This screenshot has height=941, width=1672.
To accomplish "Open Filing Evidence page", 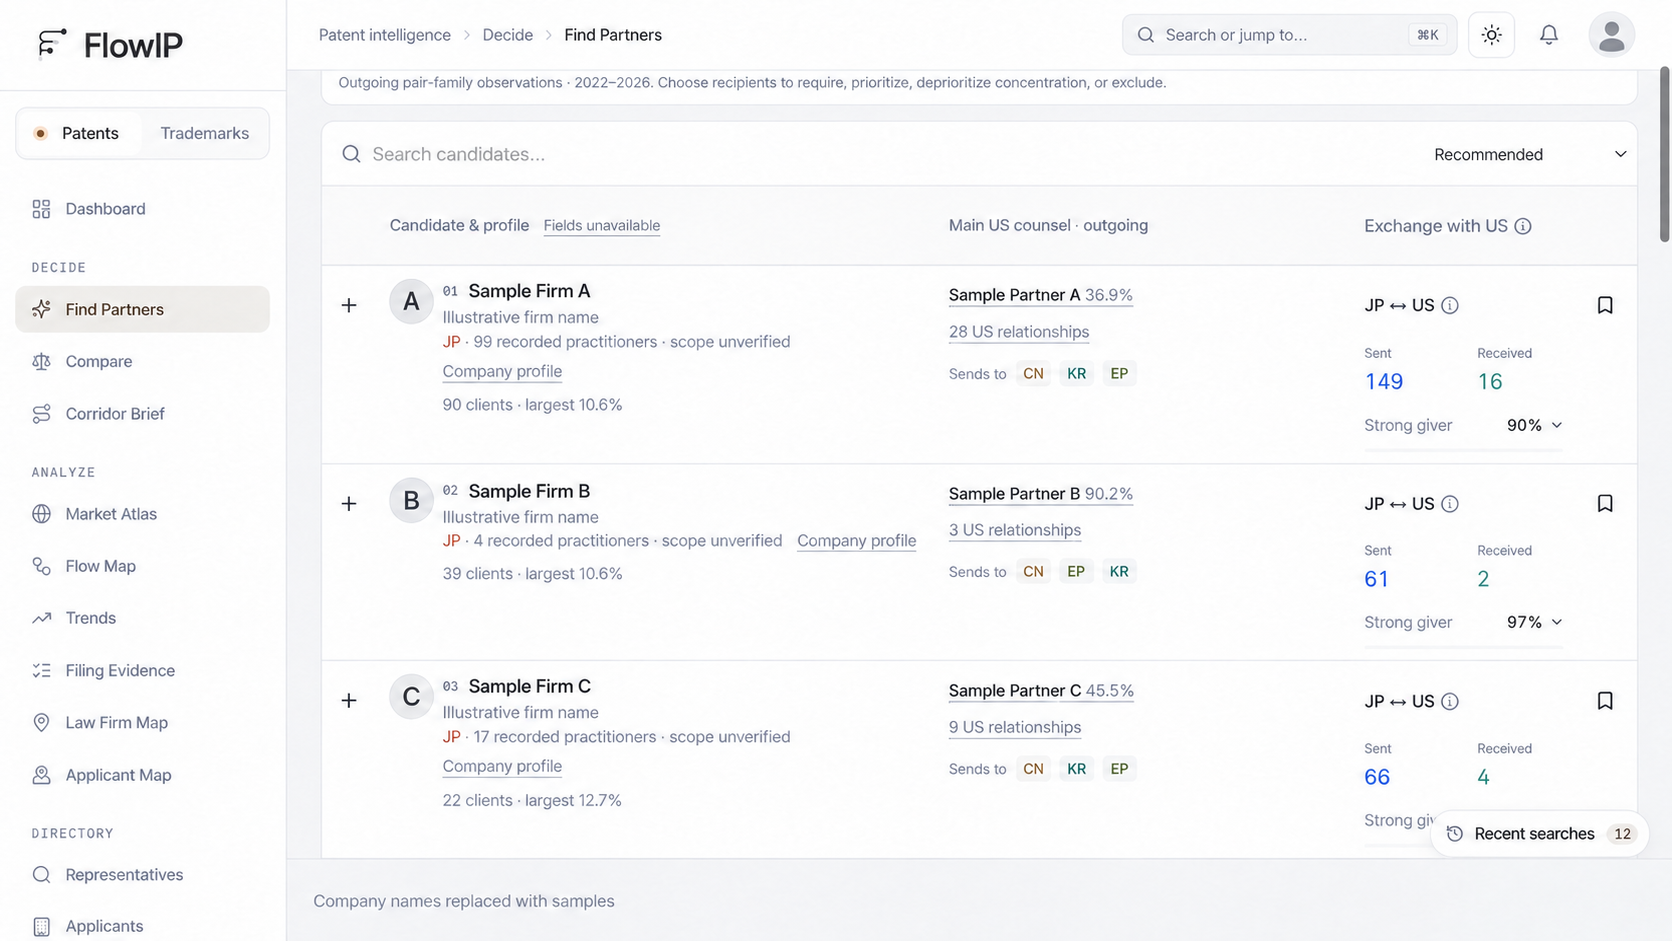I will pyautogui.click(x=142, y=670).
